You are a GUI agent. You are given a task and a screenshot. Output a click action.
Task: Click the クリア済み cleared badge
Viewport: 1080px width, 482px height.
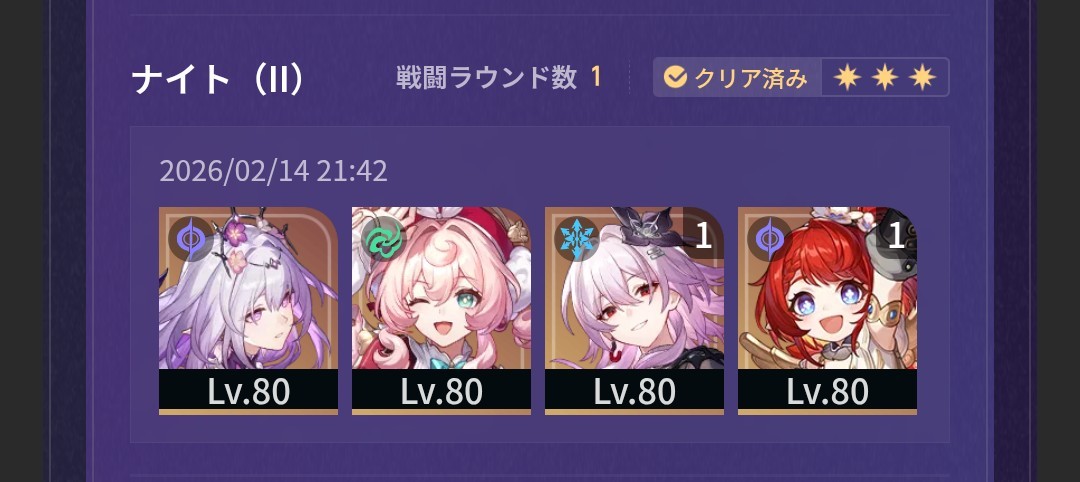pos(737,78)
